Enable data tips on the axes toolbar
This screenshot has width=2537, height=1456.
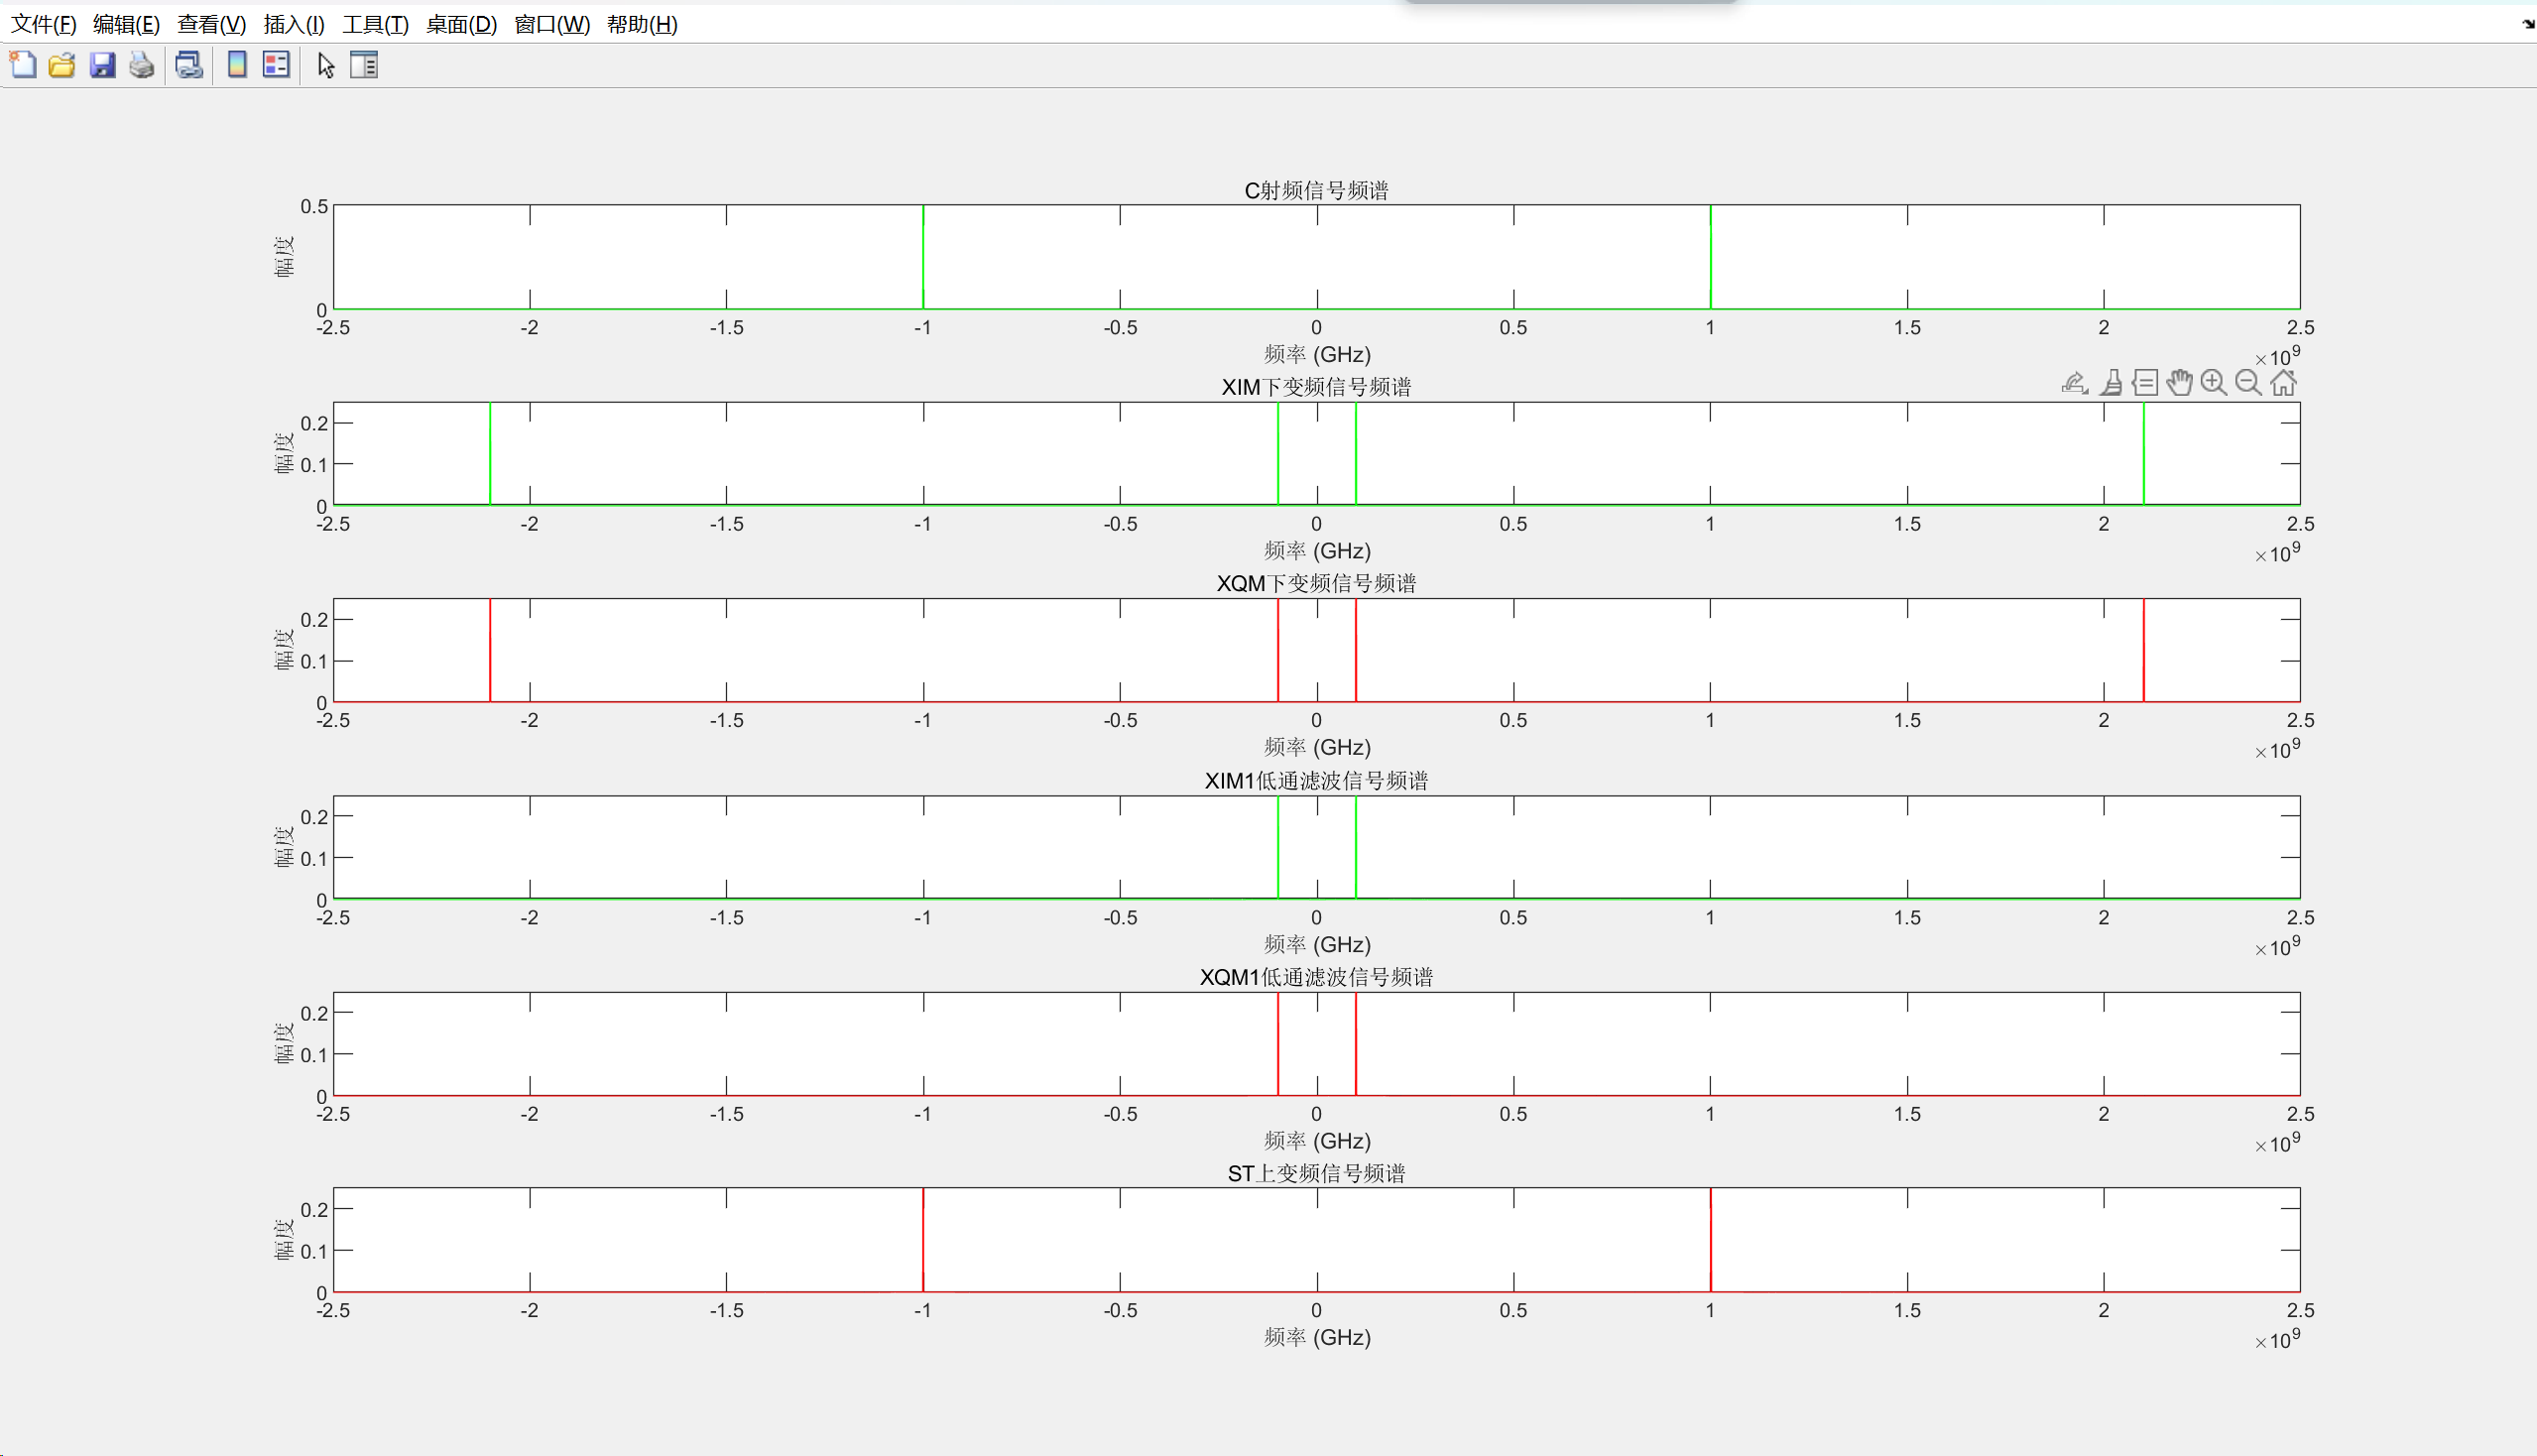2145,383
